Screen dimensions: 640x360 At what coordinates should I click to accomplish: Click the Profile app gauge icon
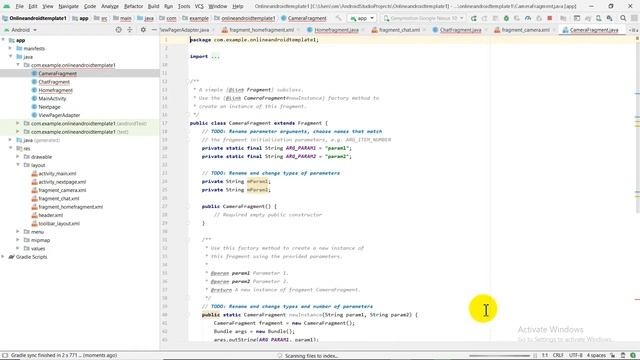pos(528,18)
